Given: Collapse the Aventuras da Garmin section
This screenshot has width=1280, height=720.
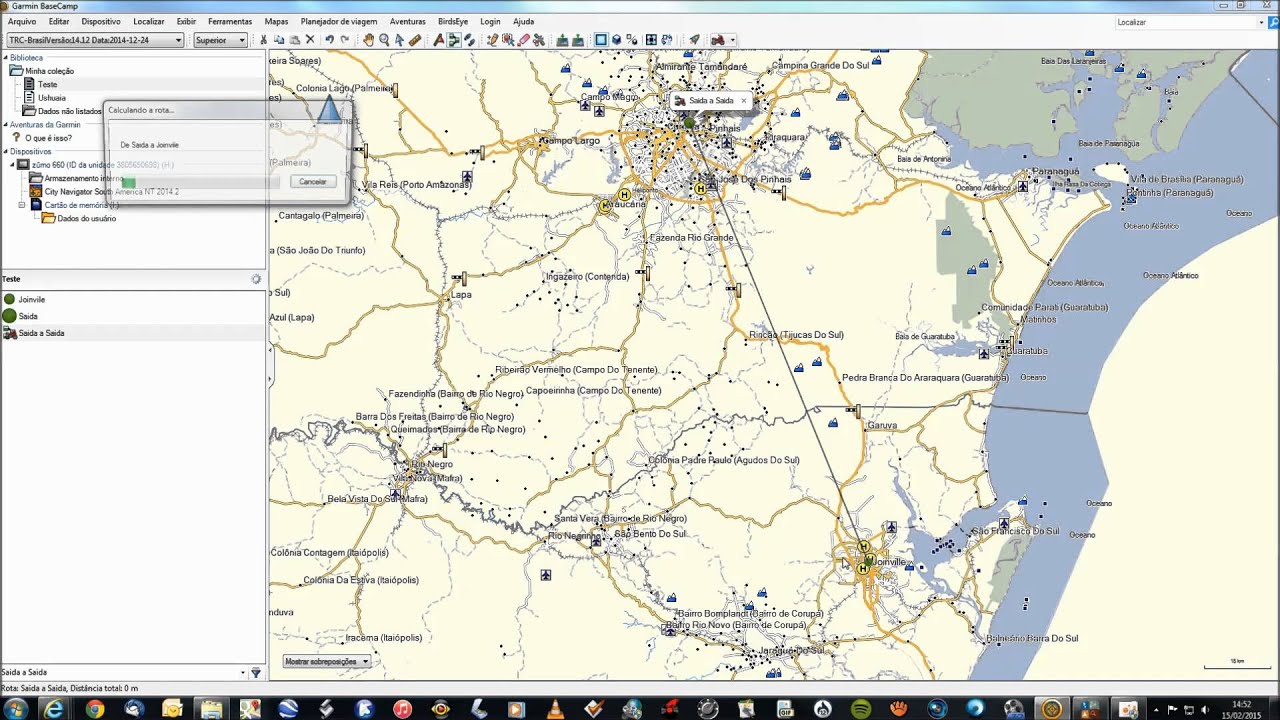Looking at the screenshot, I should 5,125.
